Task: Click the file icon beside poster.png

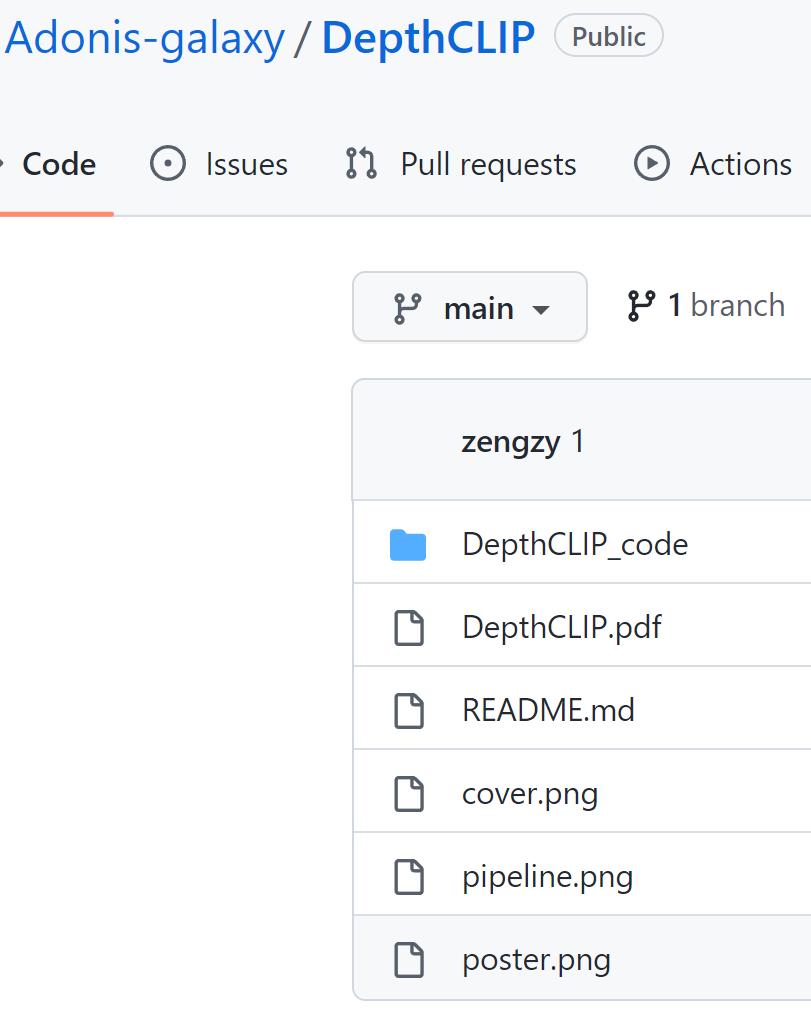Action: (409, 958)
